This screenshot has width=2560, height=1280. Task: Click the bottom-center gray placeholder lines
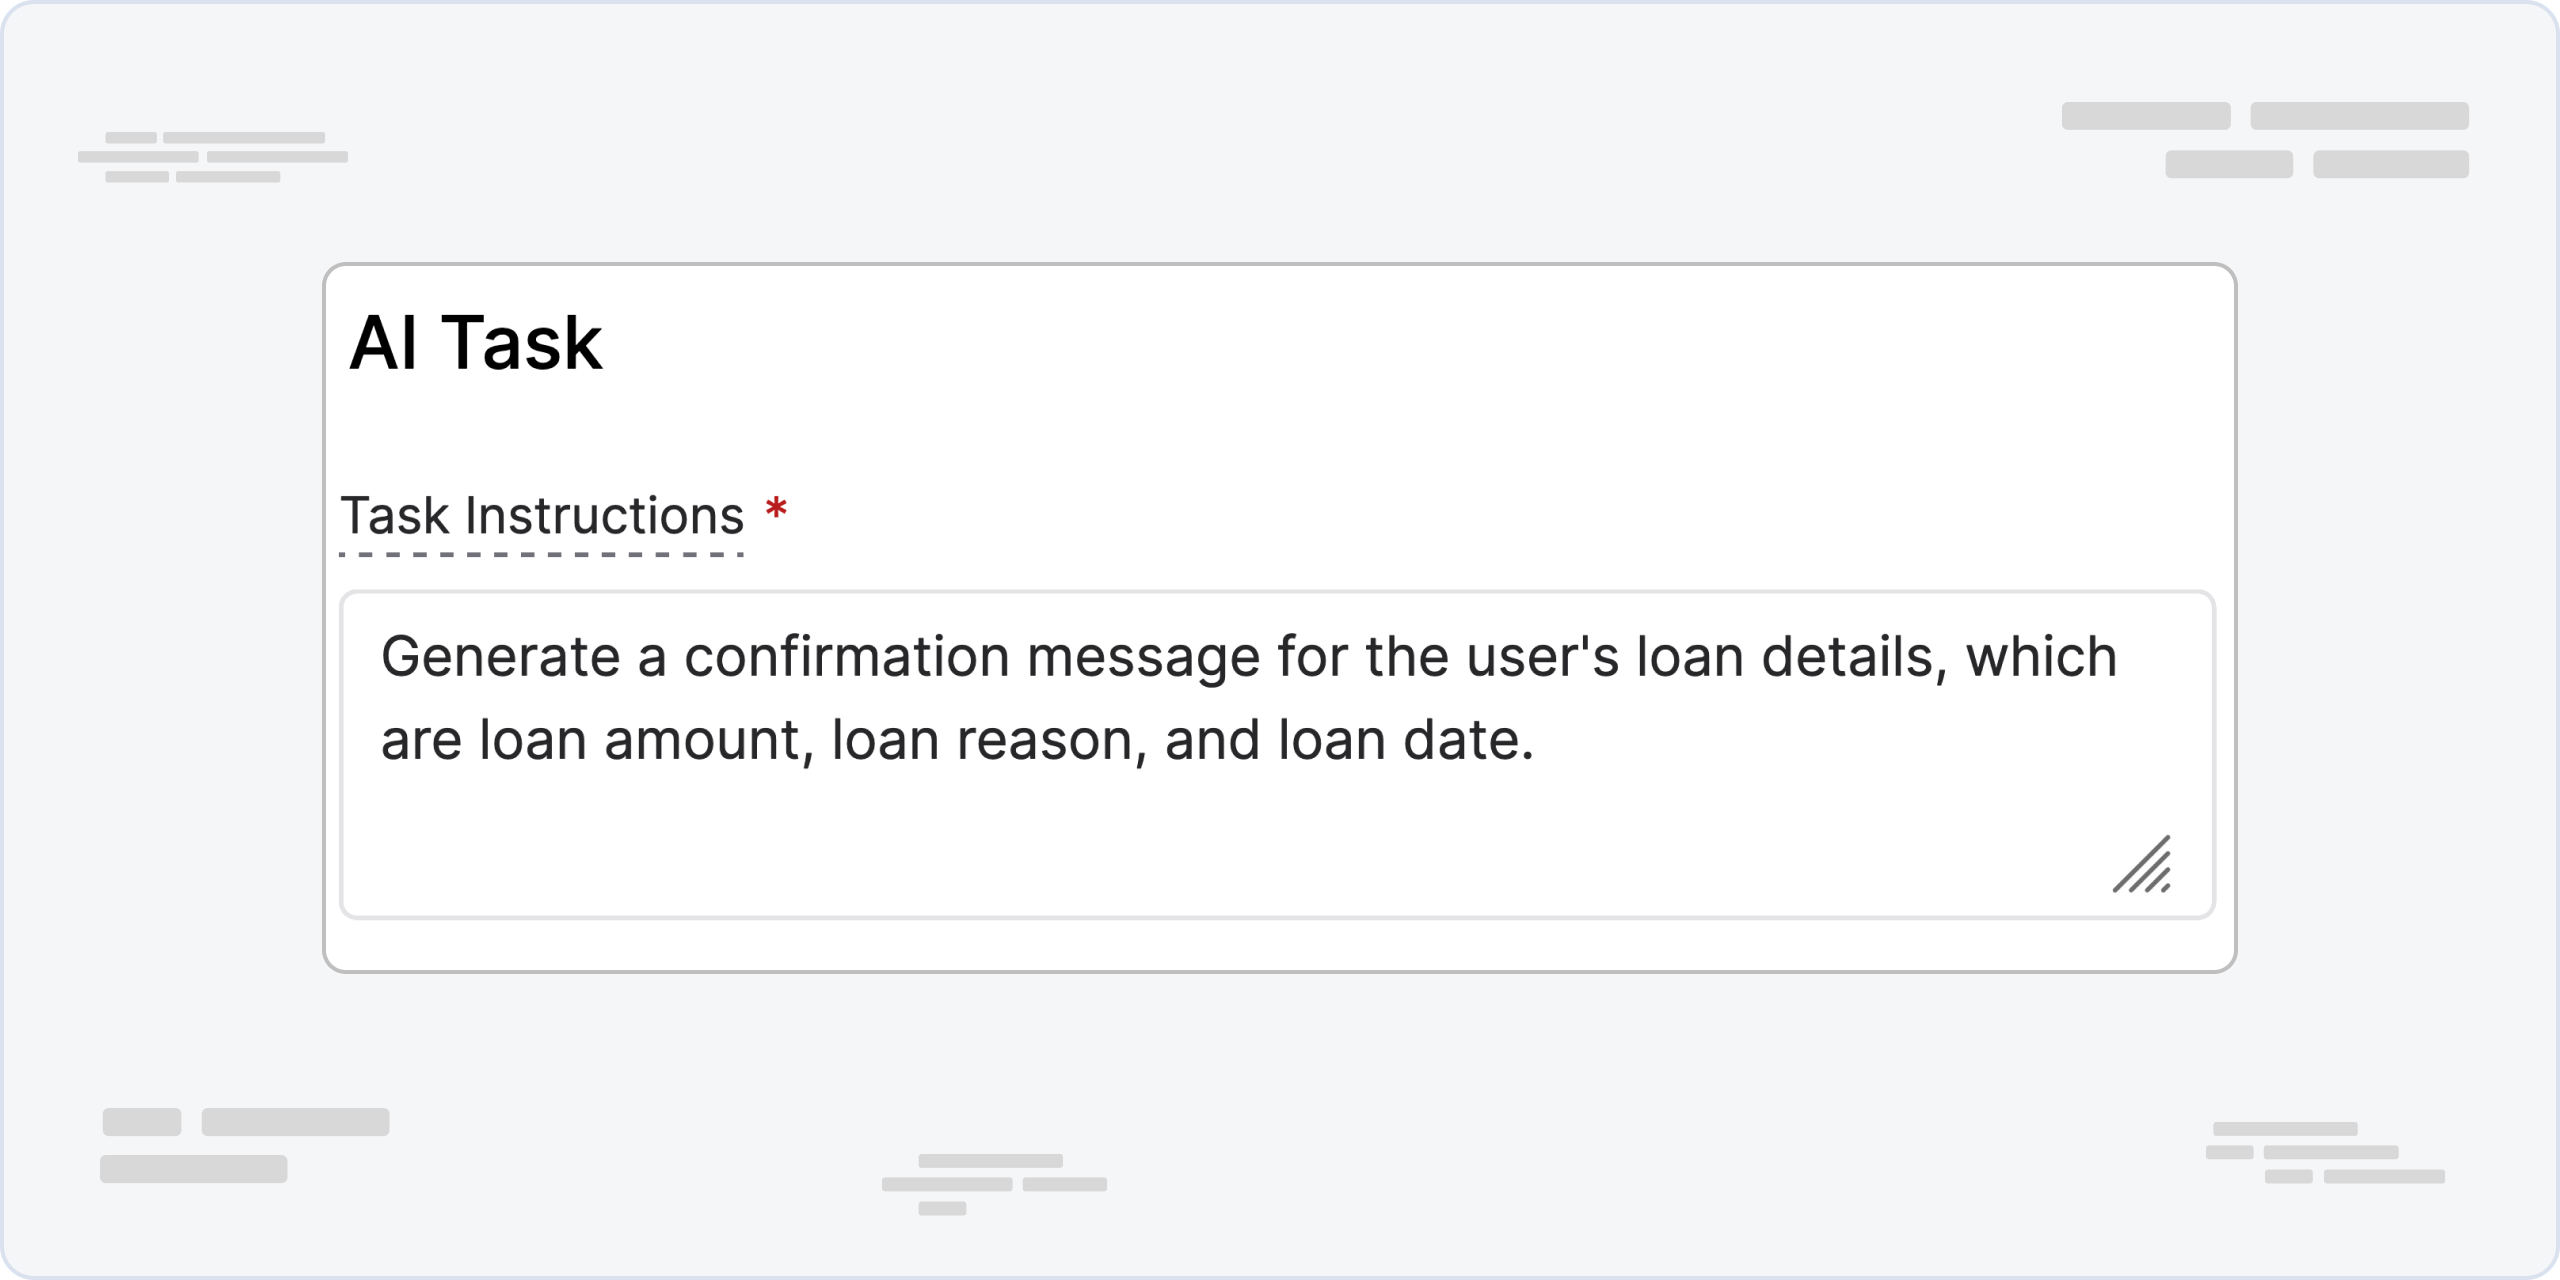click(994, 1185)
